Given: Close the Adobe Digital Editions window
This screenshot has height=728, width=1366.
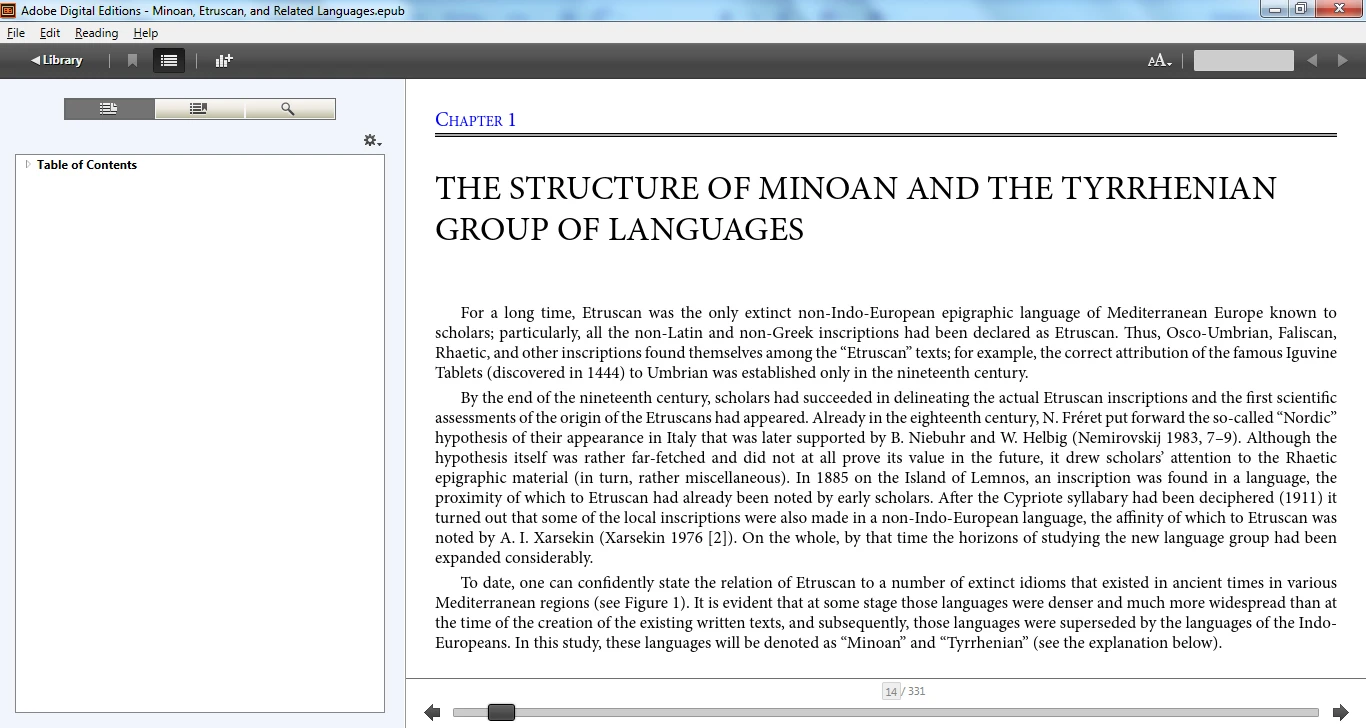Looking at the screenshot, I should pyautogui.click(x=1338, y=9).
